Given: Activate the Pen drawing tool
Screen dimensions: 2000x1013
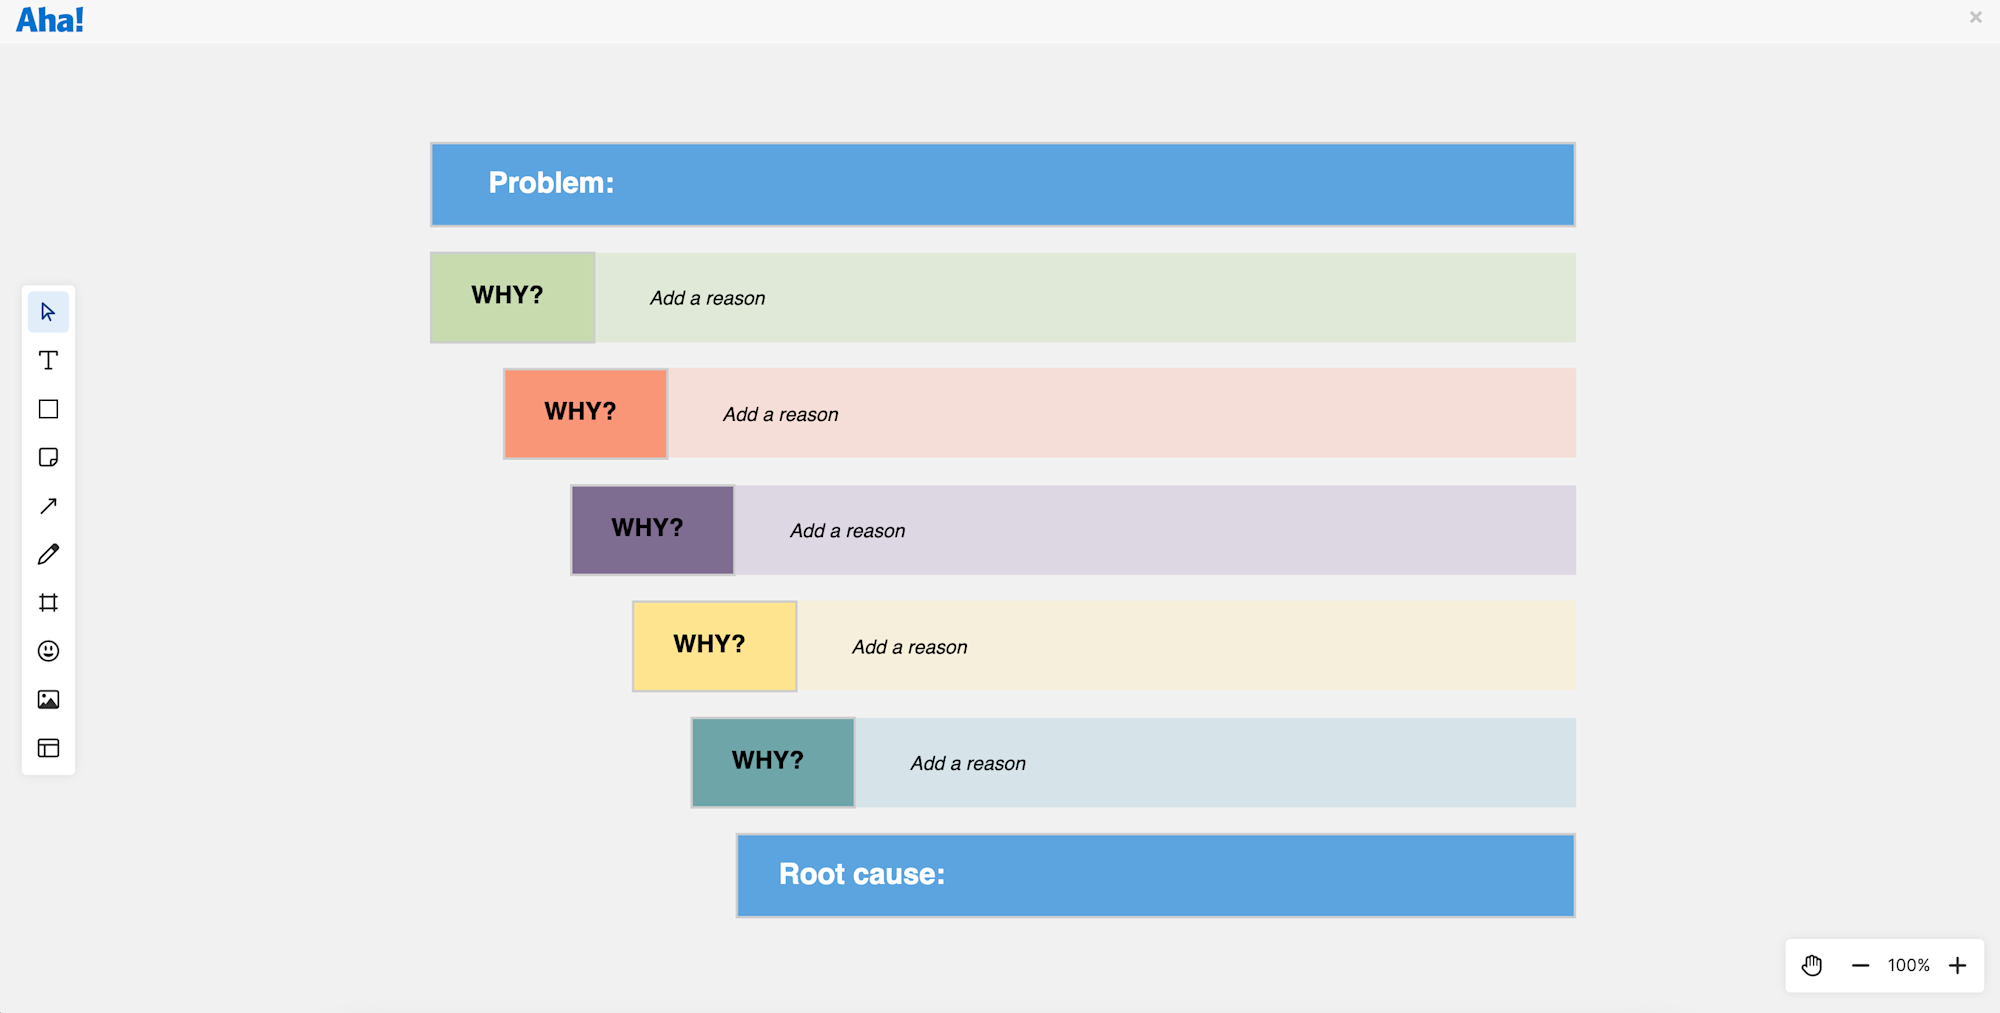Looking at the screenshot, I should click(x=47, y=553).
